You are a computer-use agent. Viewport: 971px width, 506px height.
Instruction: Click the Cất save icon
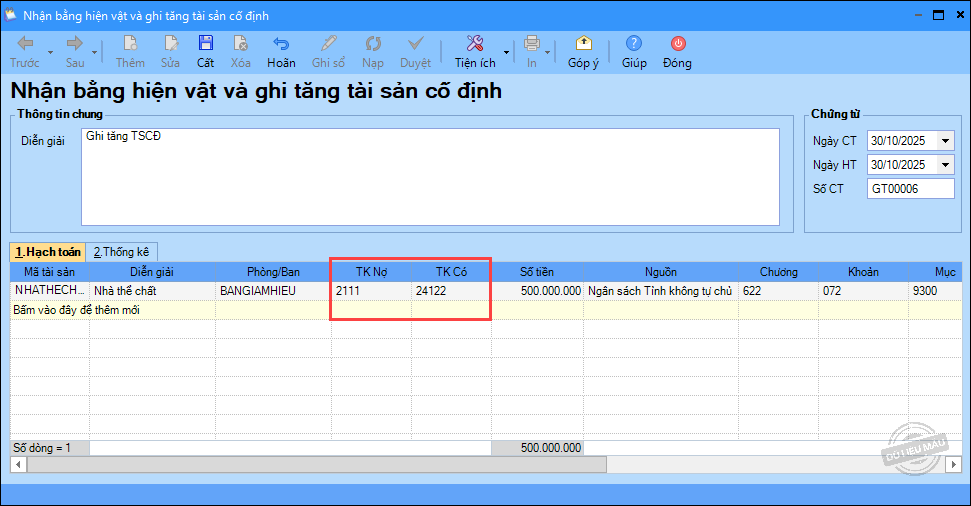point(205,44)
